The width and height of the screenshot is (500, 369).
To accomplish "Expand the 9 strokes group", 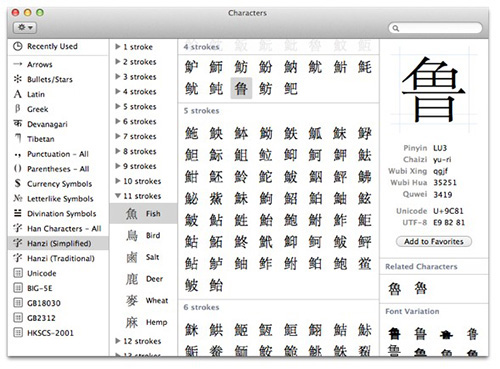I will click(118, 166).
